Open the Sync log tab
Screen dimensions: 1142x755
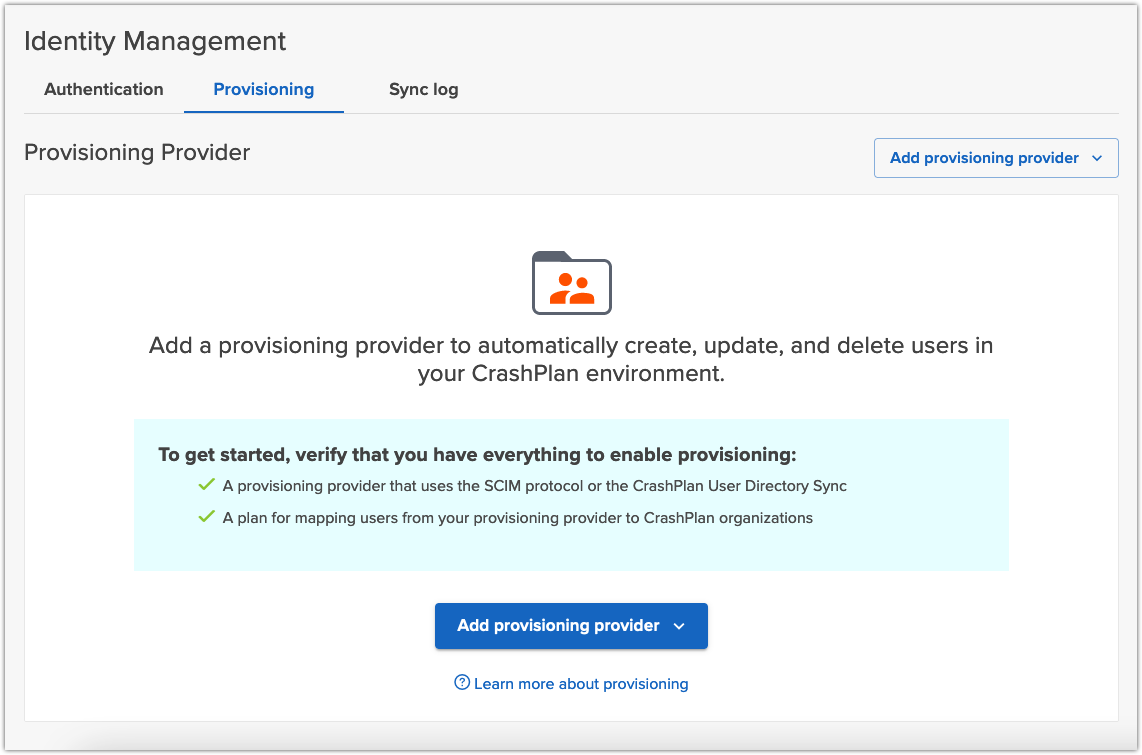423,89
